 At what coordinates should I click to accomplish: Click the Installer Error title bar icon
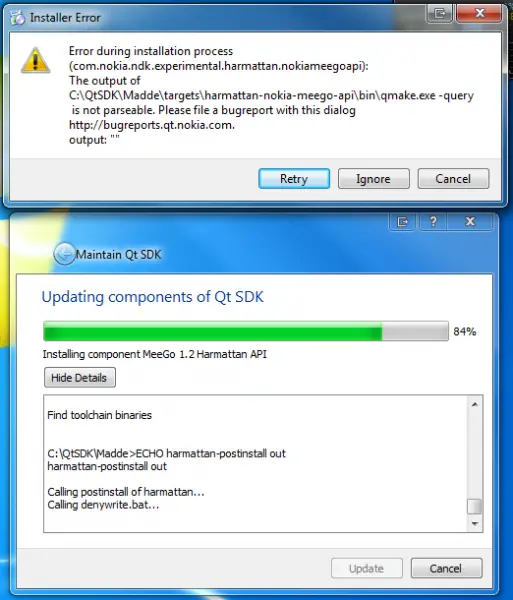(17, 18)
